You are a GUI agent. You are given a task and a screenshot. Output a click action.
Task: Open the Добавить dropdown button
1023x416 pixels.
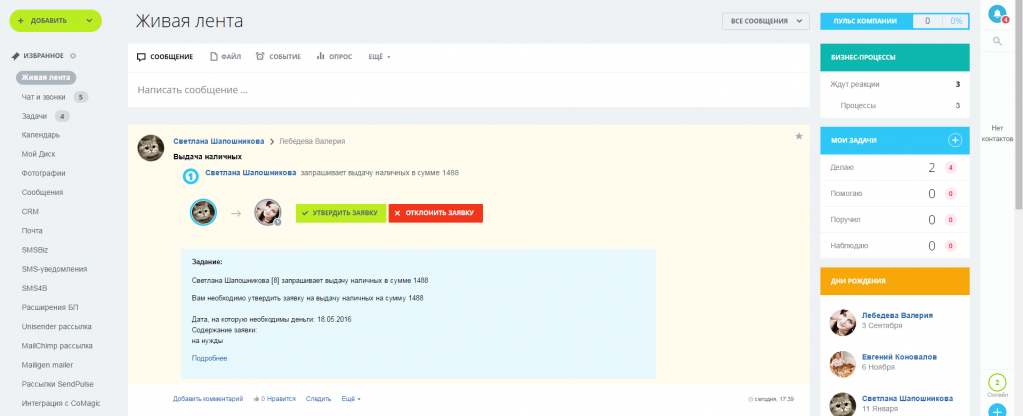coord(55,21)
